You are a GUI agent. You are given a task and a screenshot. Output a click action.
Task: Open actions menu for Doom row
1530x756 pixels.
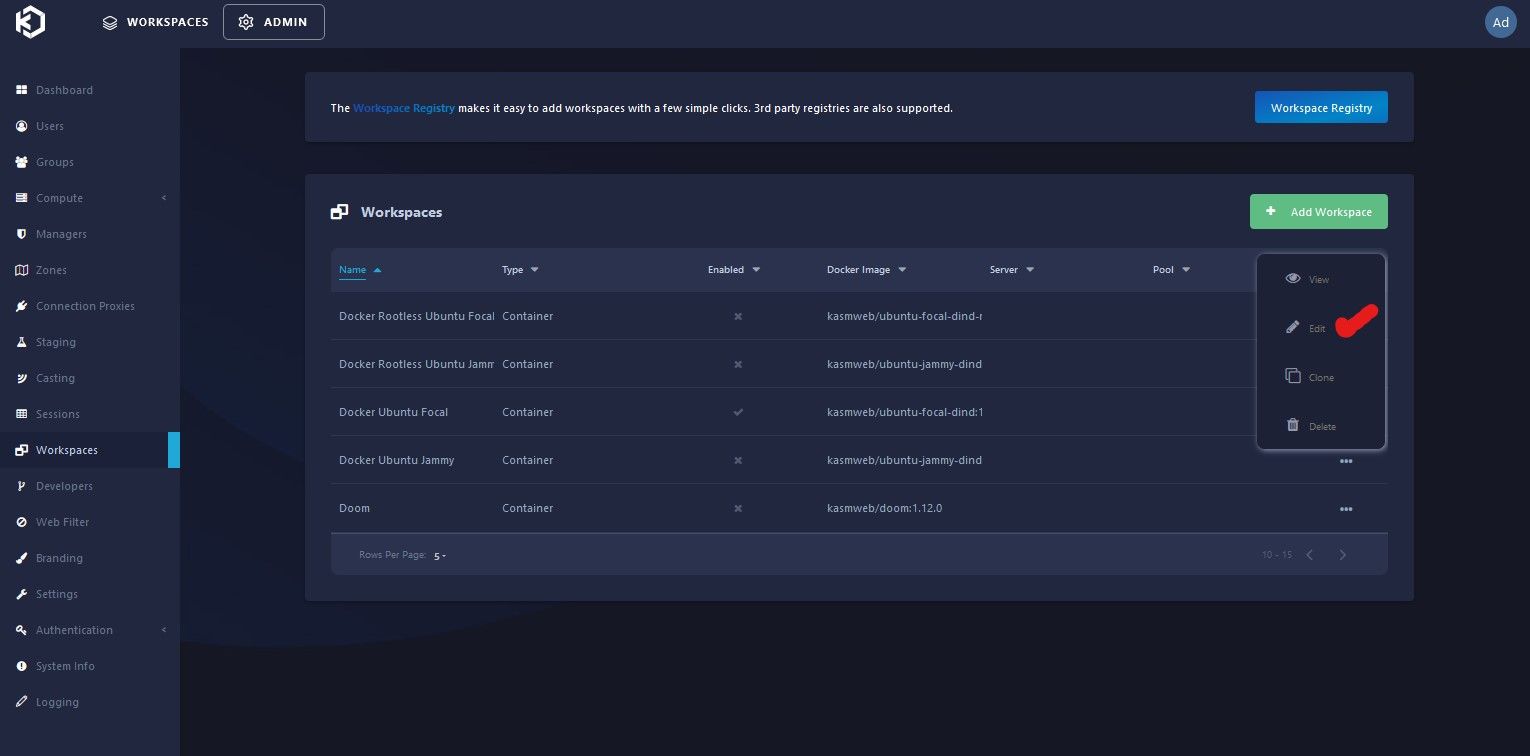(x=1345, y=509)
